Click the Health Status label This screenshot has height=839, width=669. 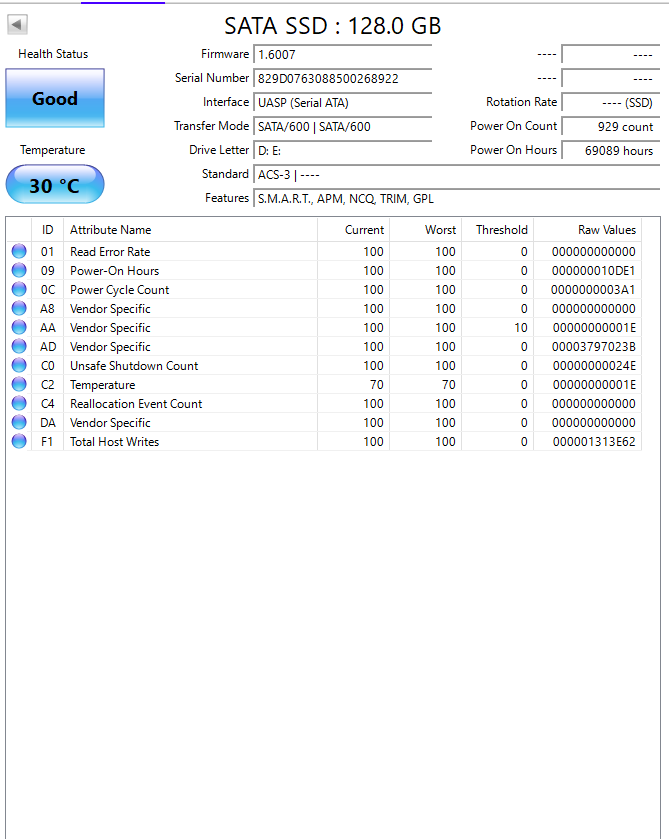(x=53, y=54)
